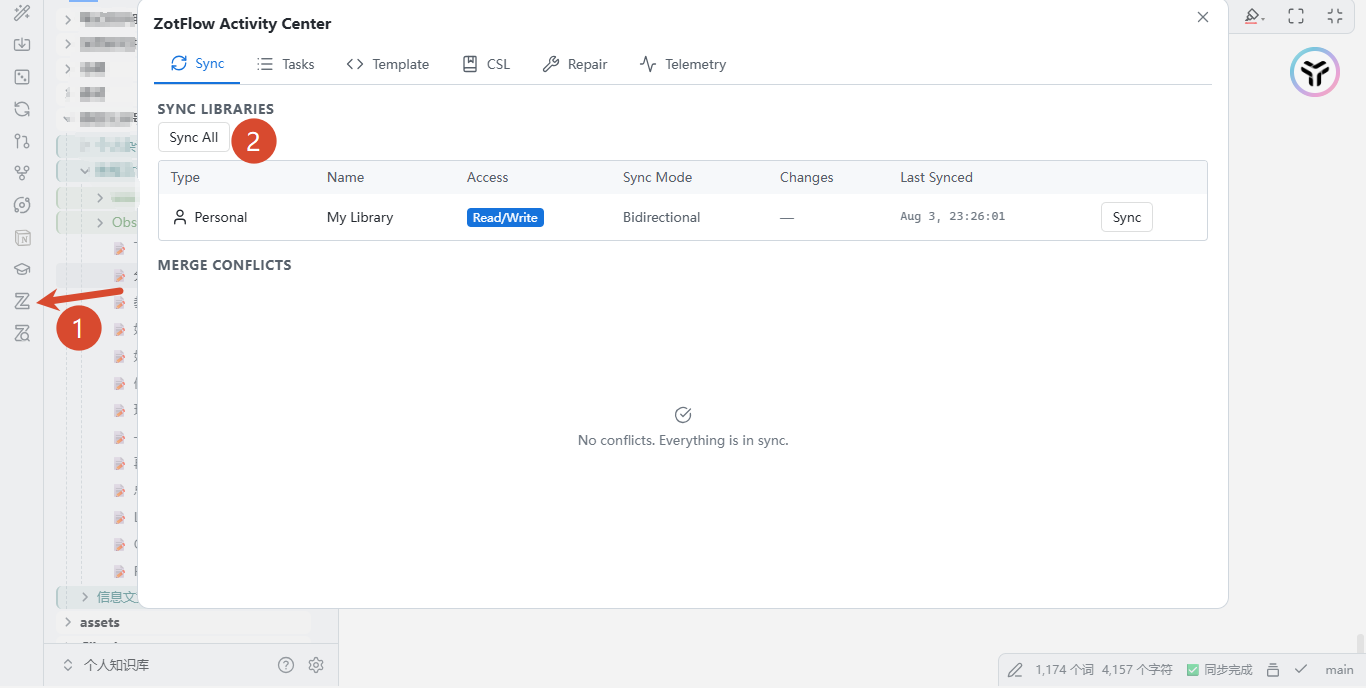Click the ZotFlow Activity Center title

[242, 24]
